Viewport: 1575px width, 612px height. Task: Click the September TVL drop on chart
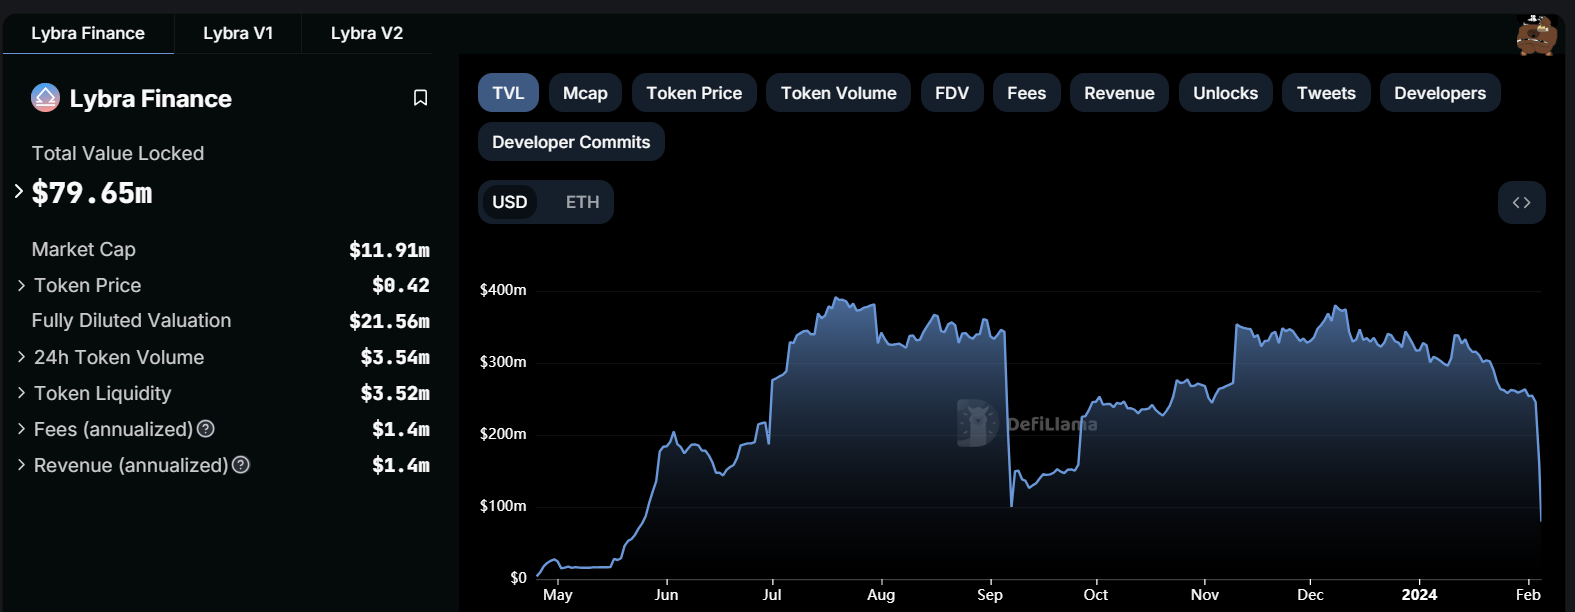tap(1010, 500)
